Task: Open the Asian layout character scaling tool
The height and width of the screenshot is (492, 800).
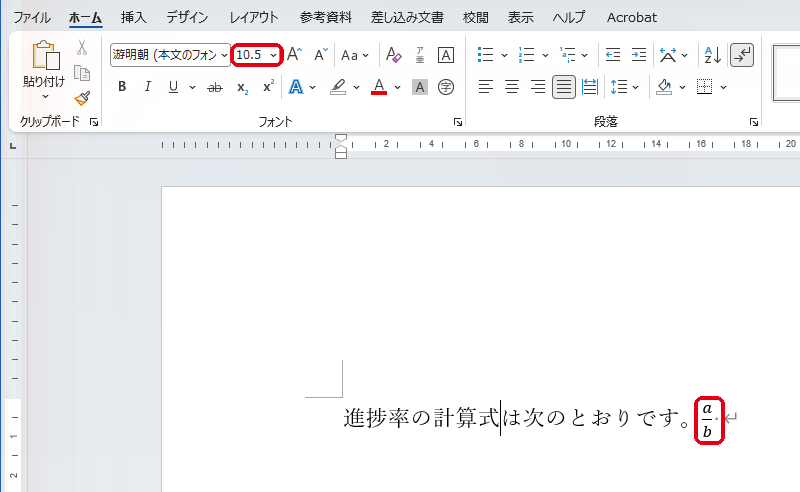Action: pyautogui.click(x=668, y=55)
